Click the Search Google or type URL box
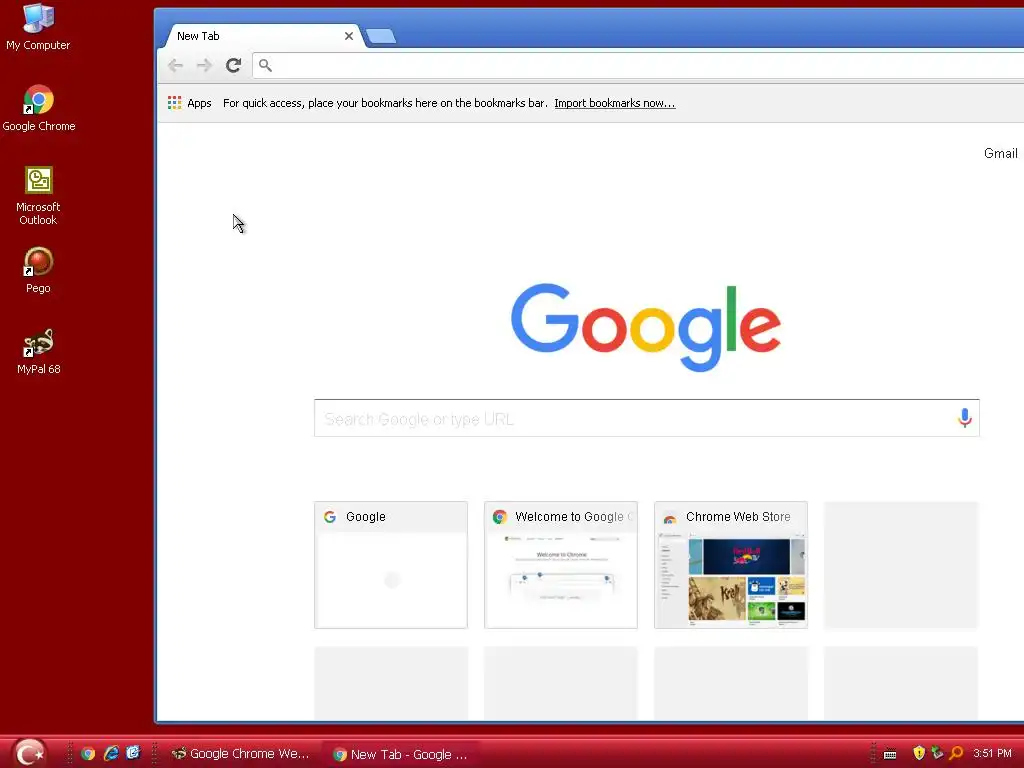This screenshot has height=768, width=1024. pos(647,418)
